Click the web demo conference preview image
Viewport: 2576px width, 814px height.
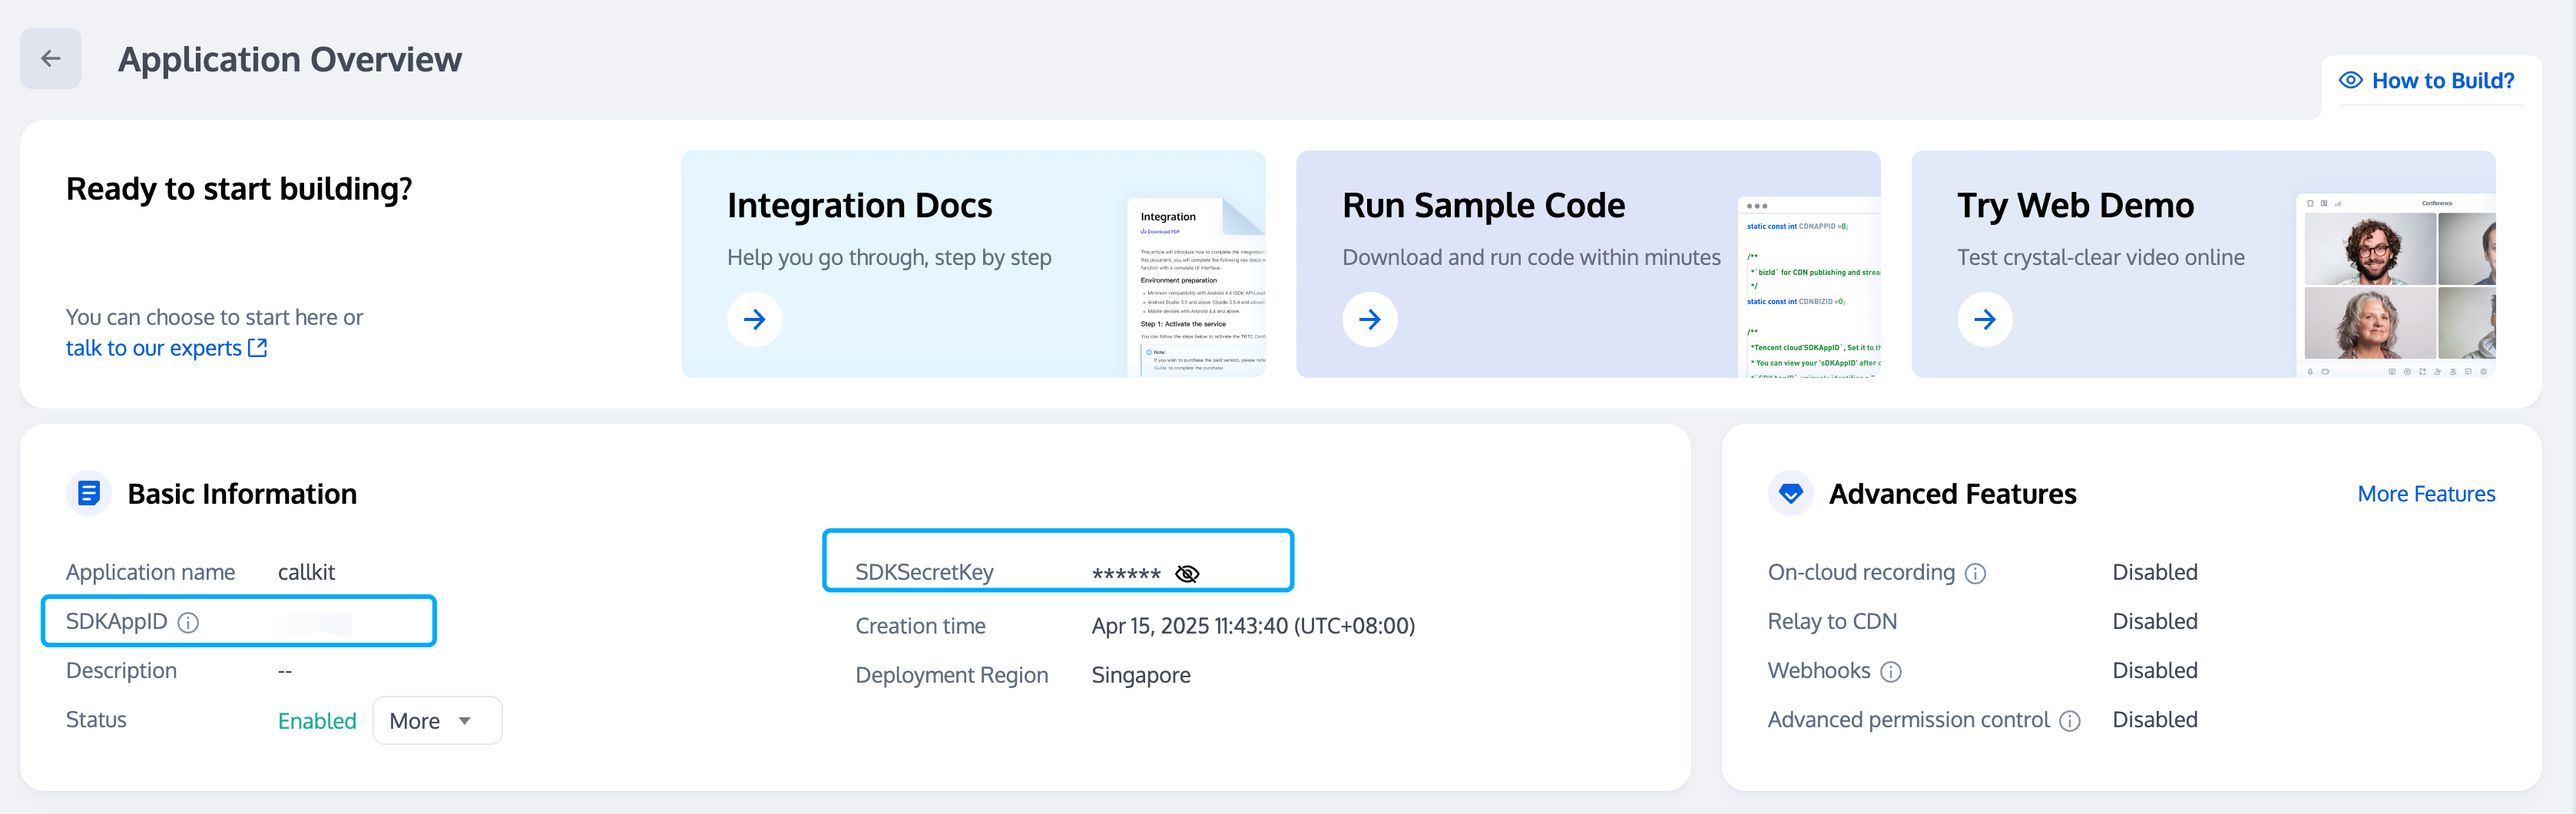click(x=2396, y=286)
